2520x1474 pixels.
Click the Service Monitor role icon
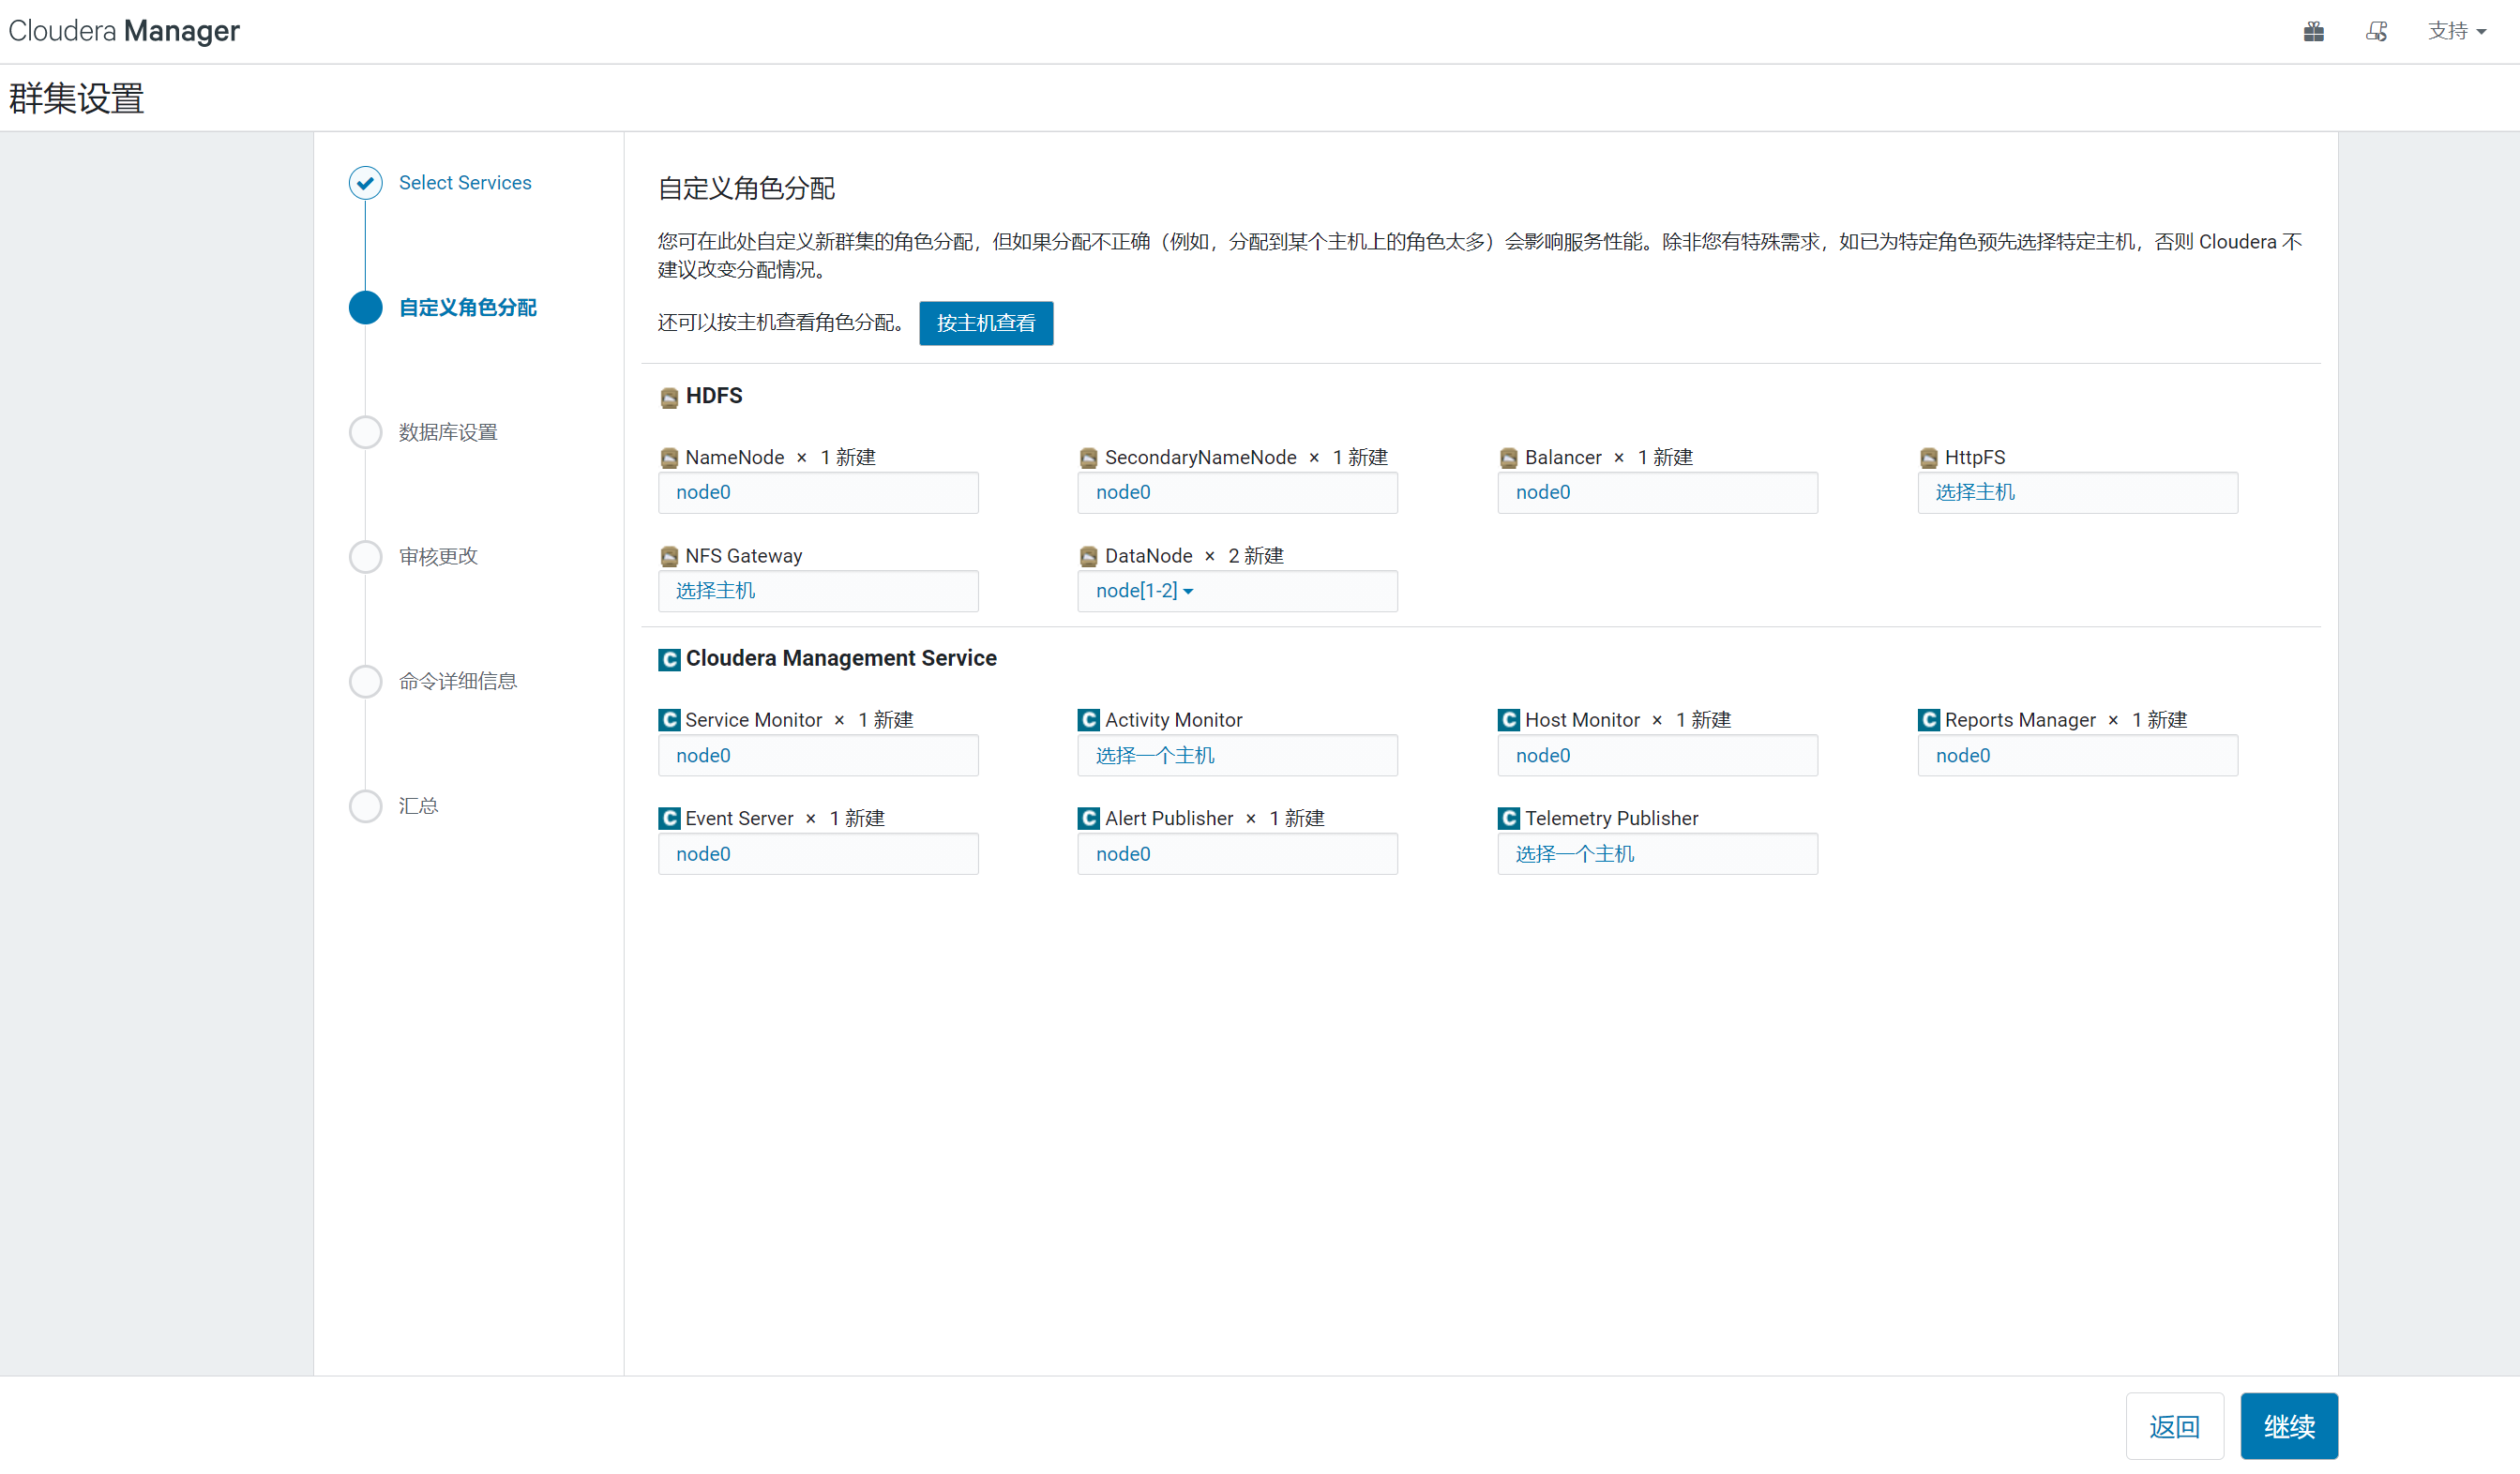coord(669,719)
